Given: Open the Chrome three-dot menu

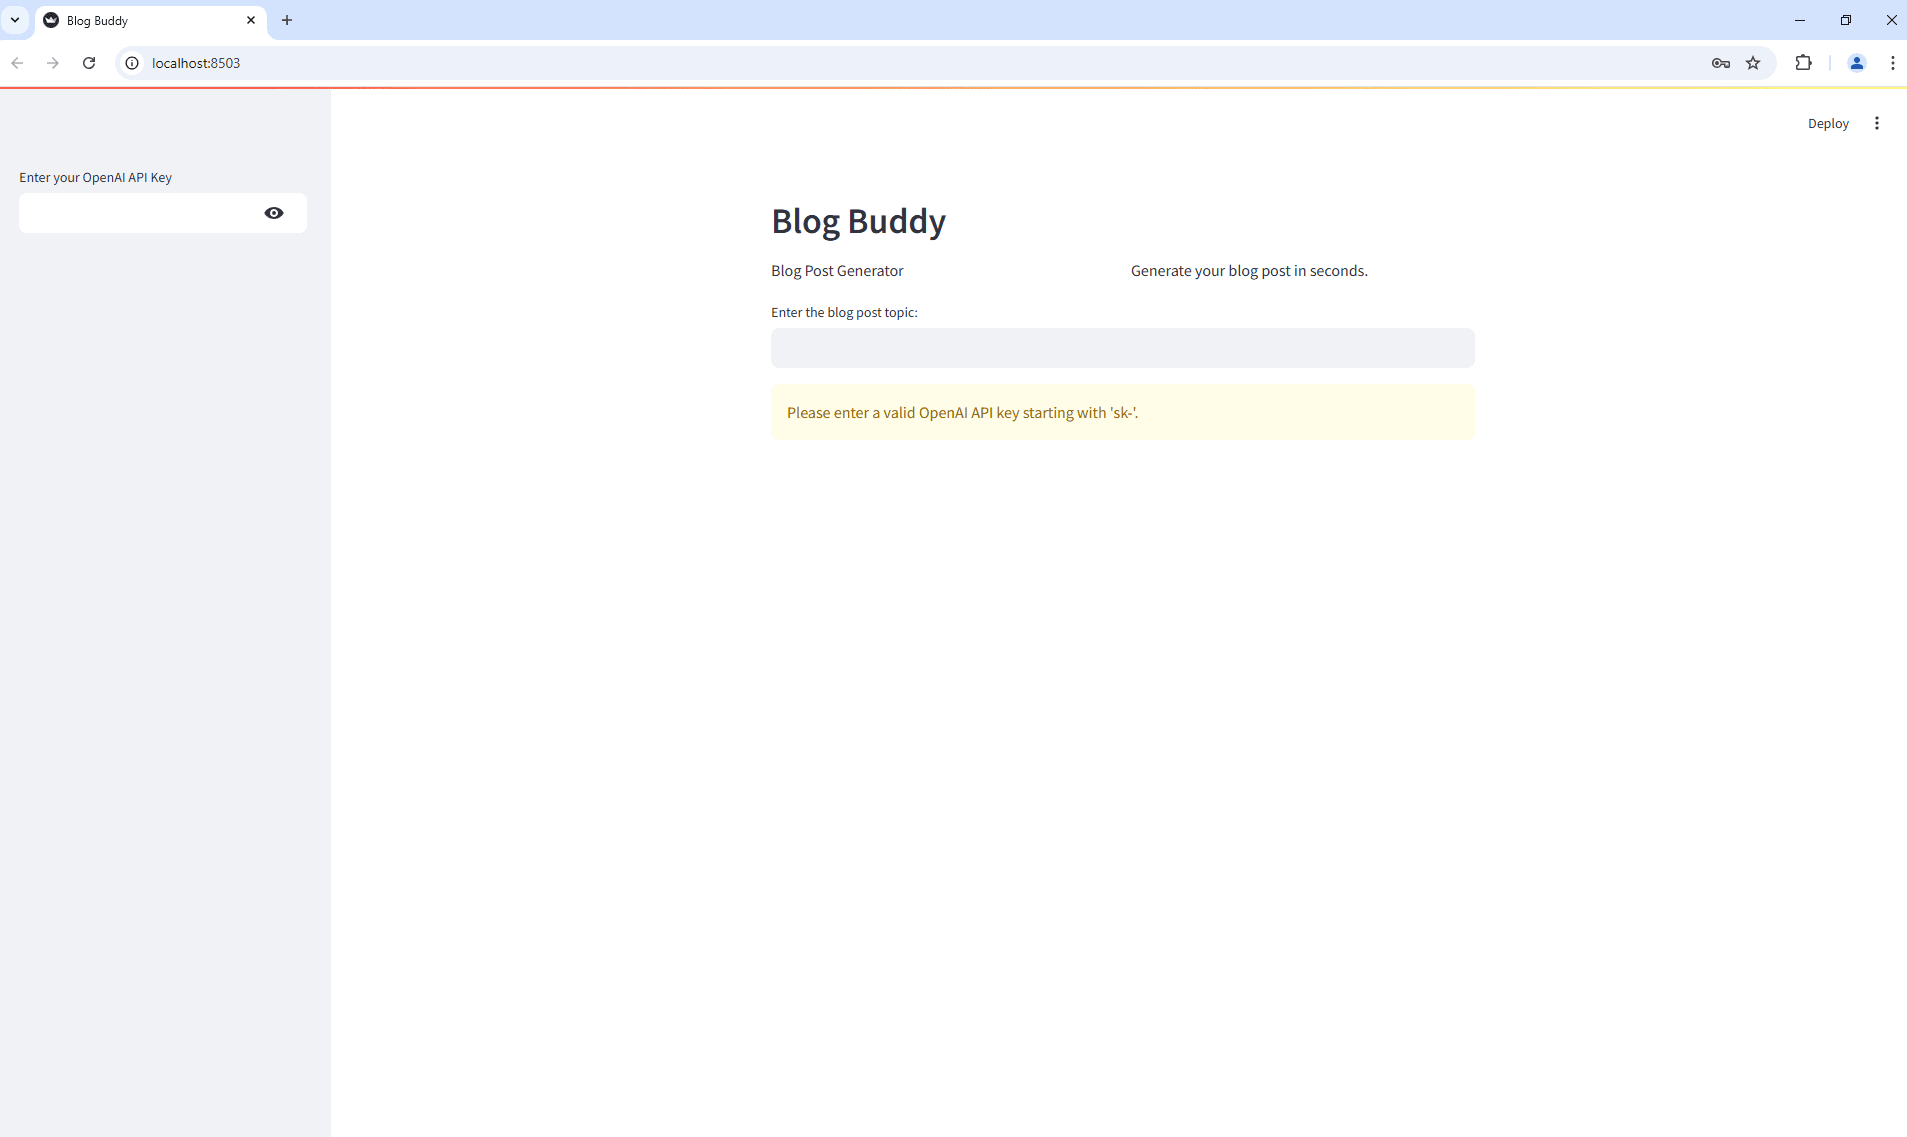Looking at the screenshot, I should (x=1892, y=63).
